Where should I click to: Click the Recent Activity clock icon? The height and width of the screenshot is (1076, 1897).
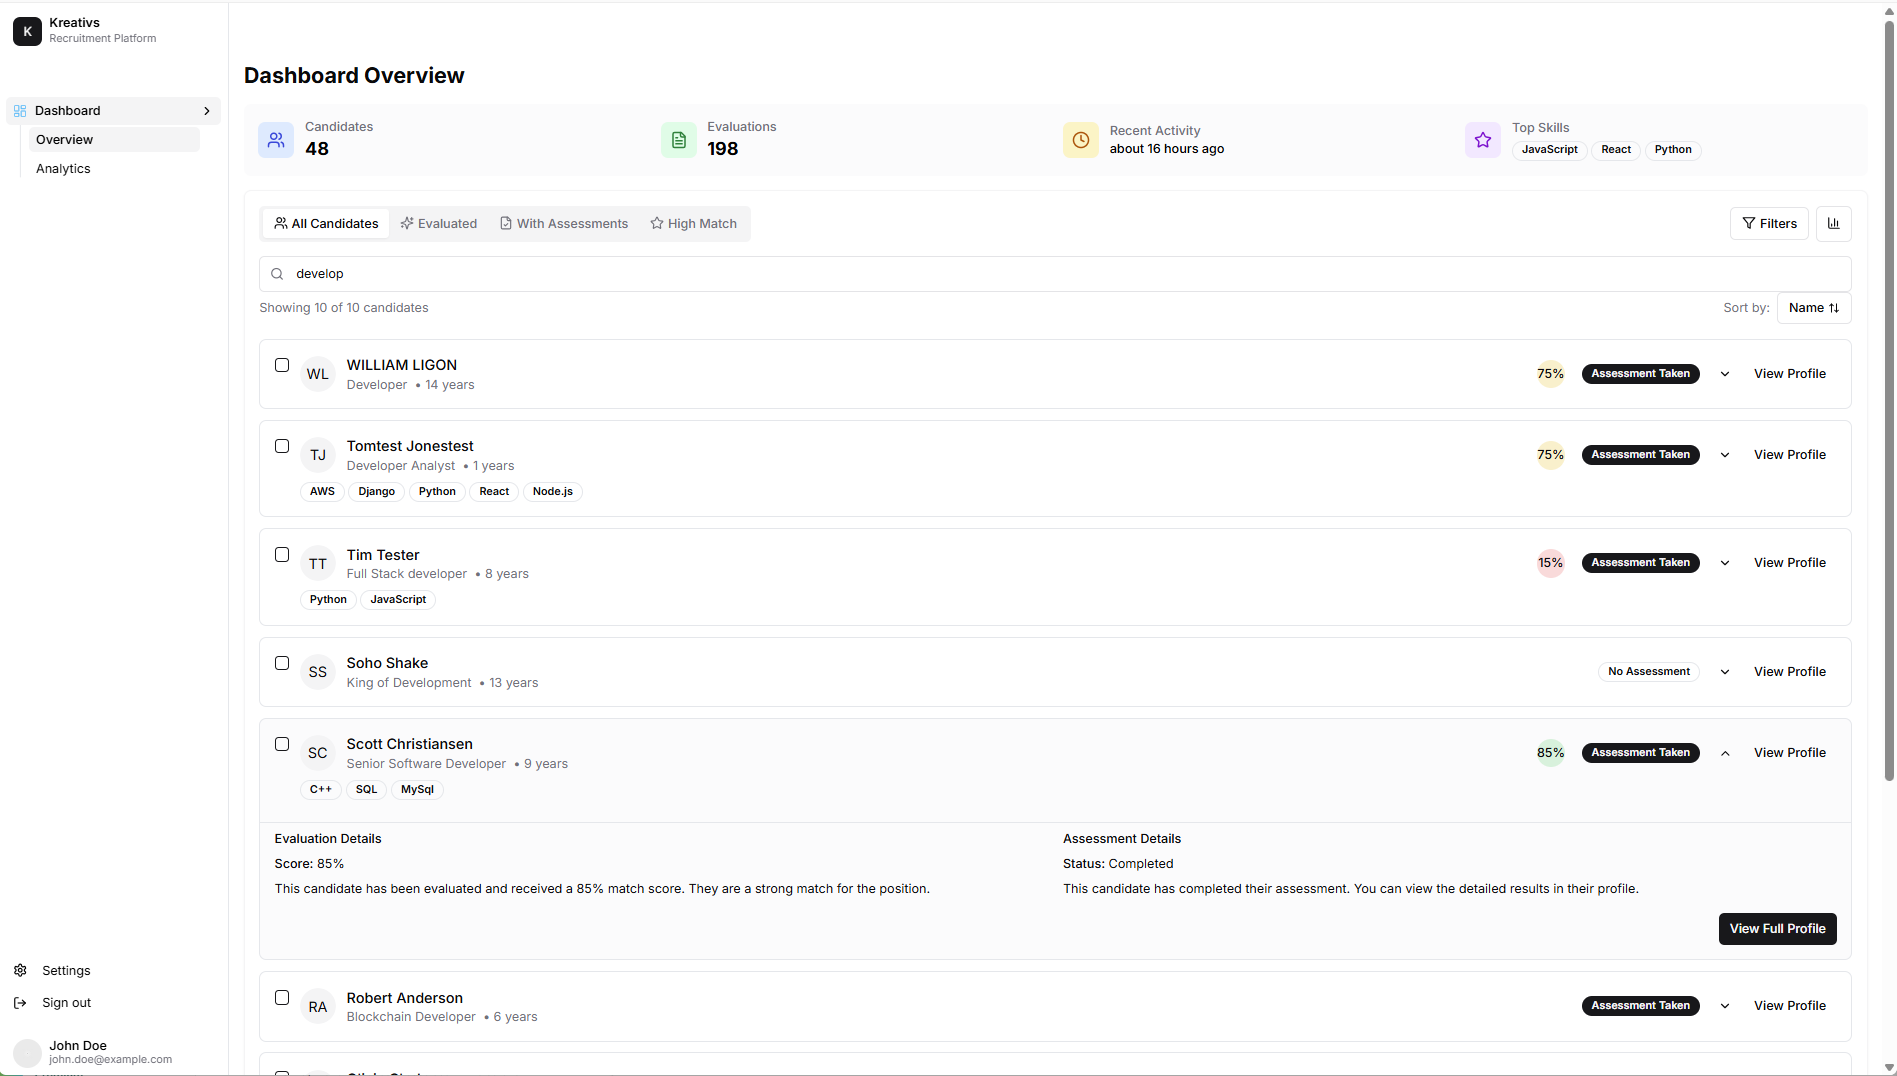tap(1081, 140)
